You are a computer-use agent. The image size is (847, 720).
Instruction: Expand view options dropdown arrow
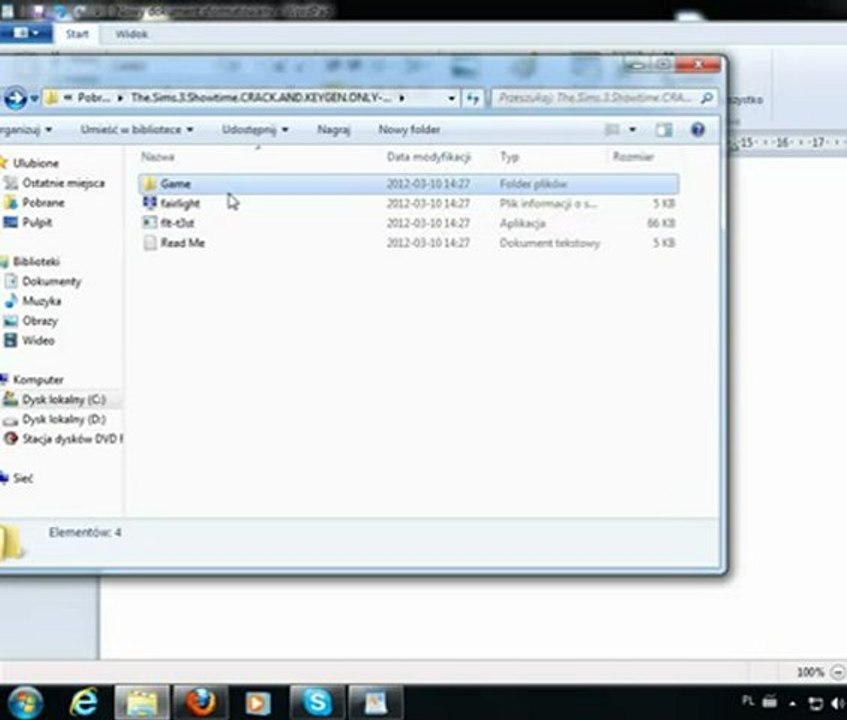[x=632, y=130]
